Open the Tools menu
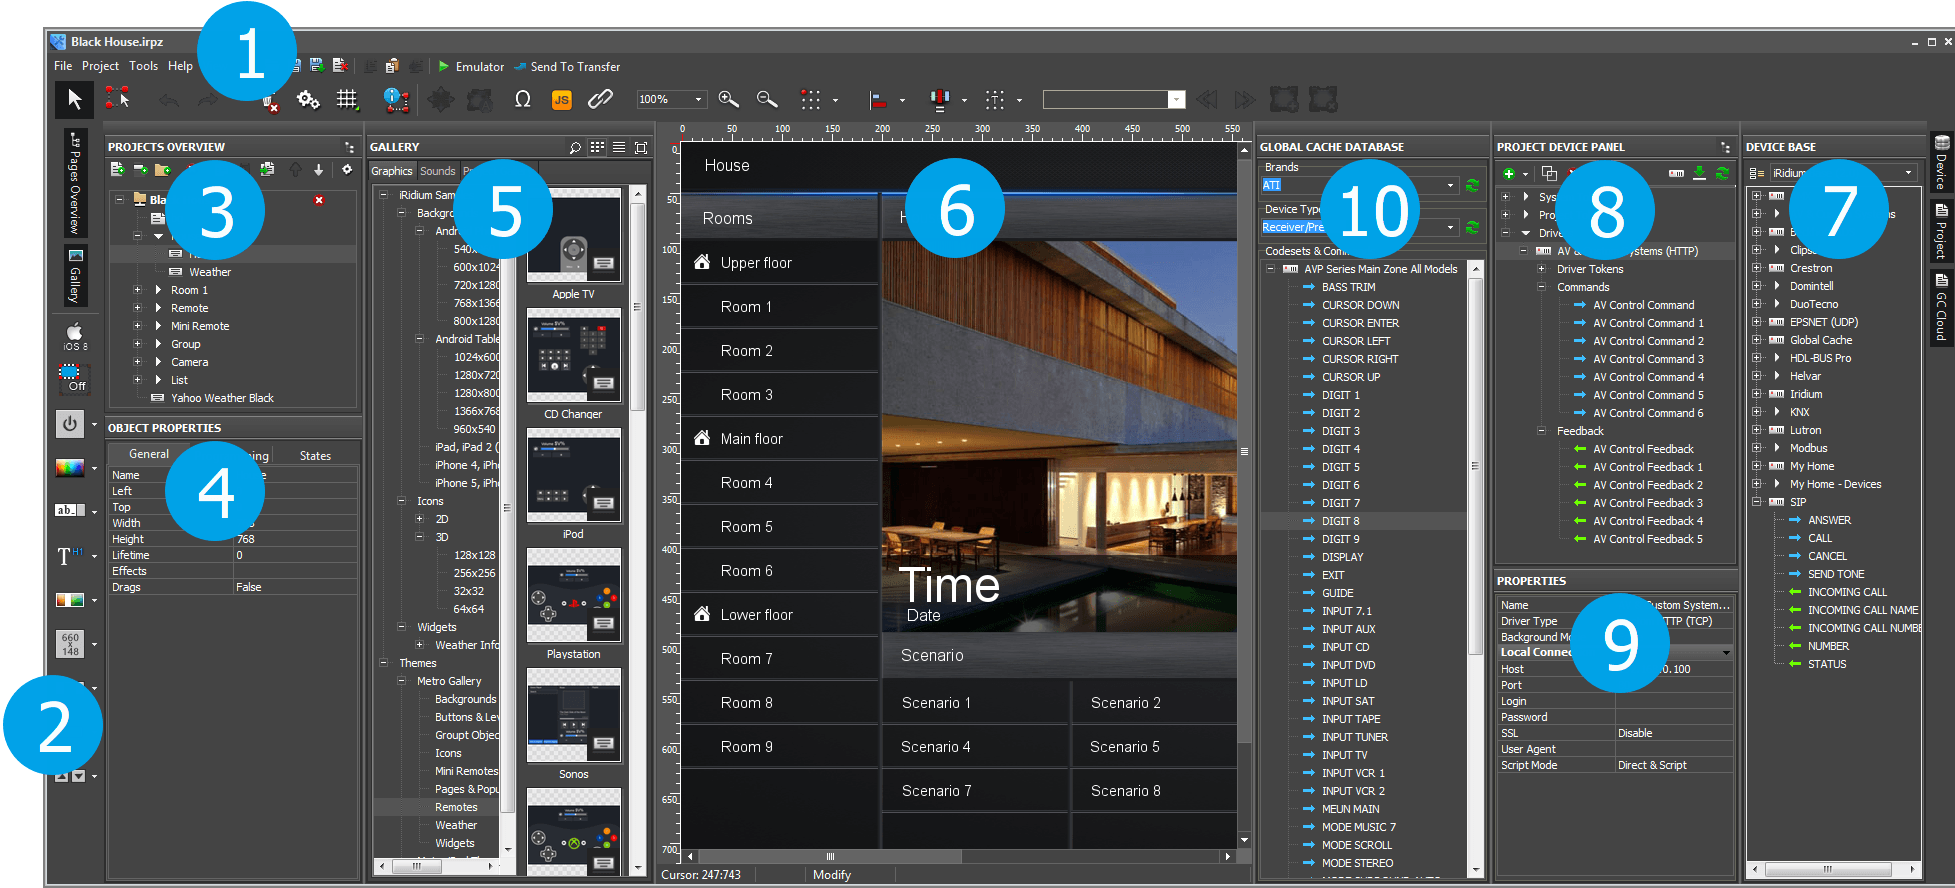This screenshot has width=1955, height=888. point(143,66)
